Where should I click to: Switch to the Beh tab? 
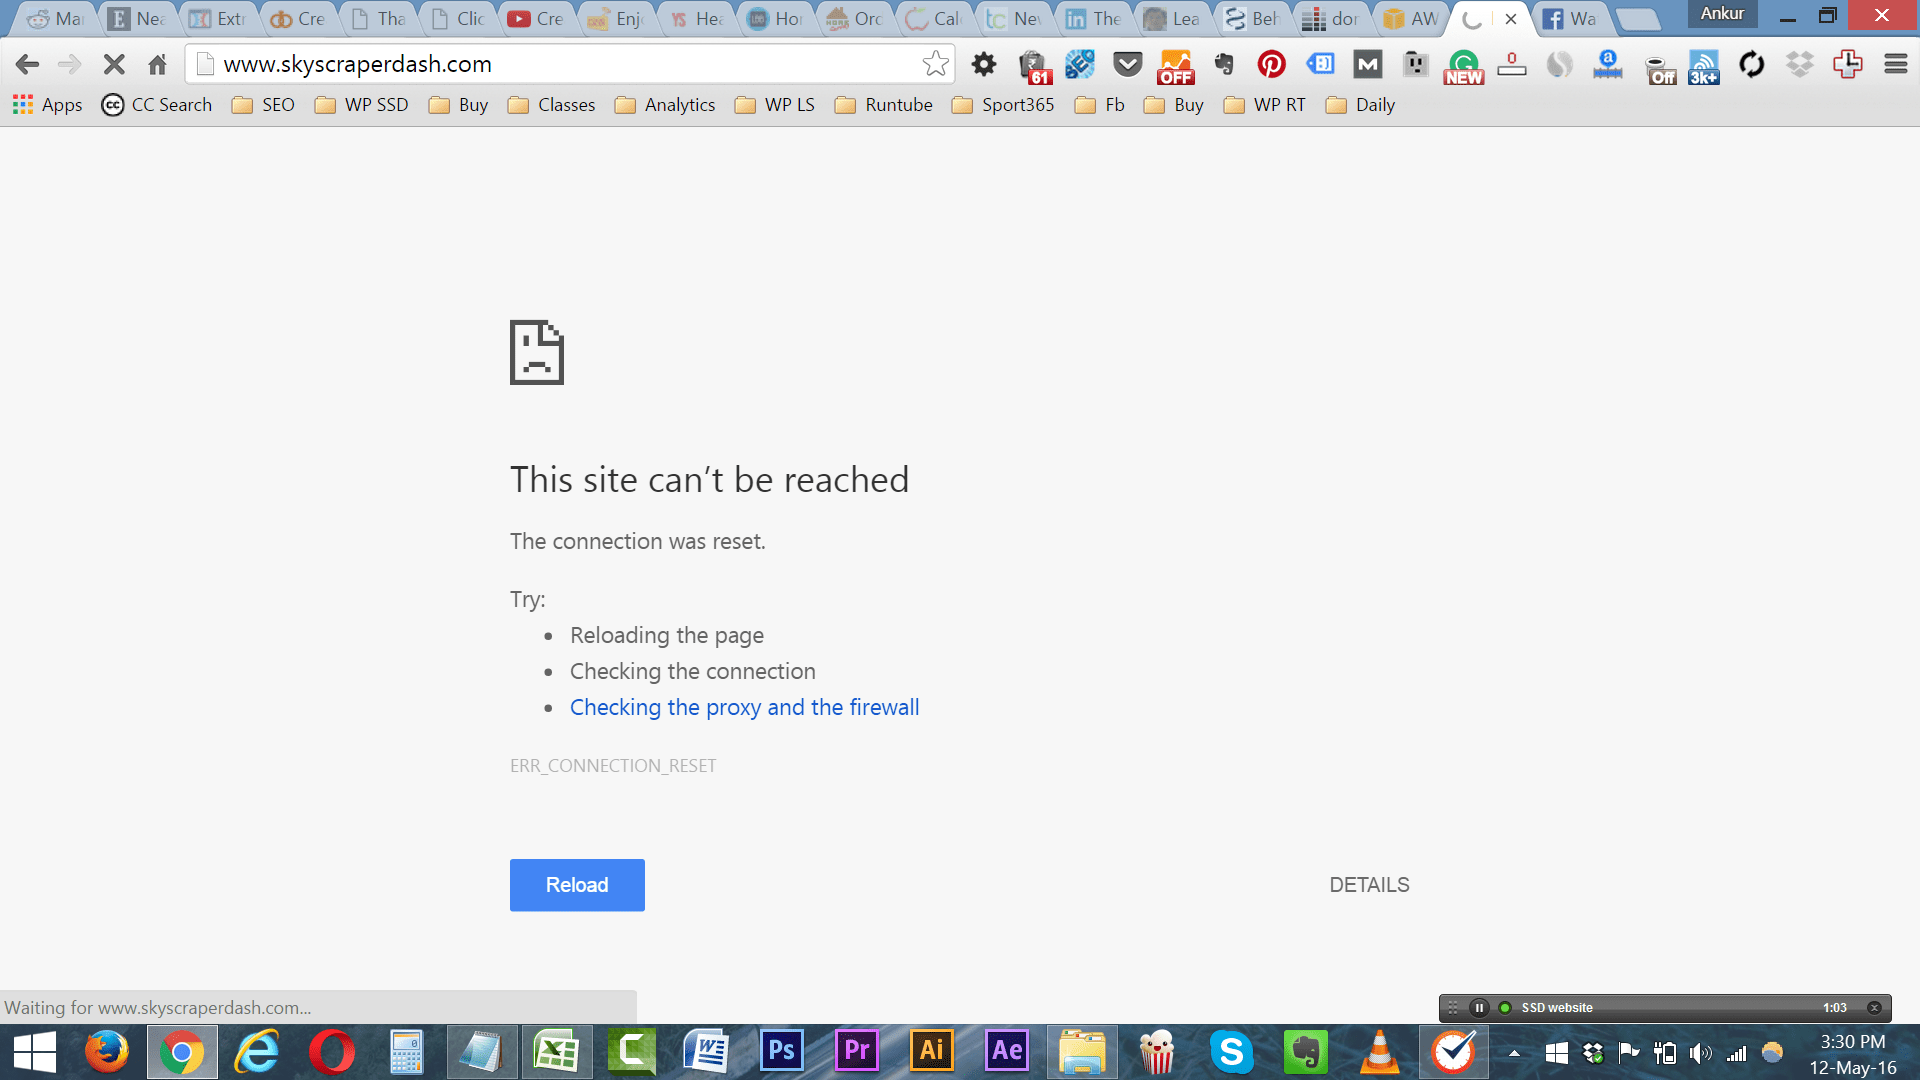[1254, 19]
